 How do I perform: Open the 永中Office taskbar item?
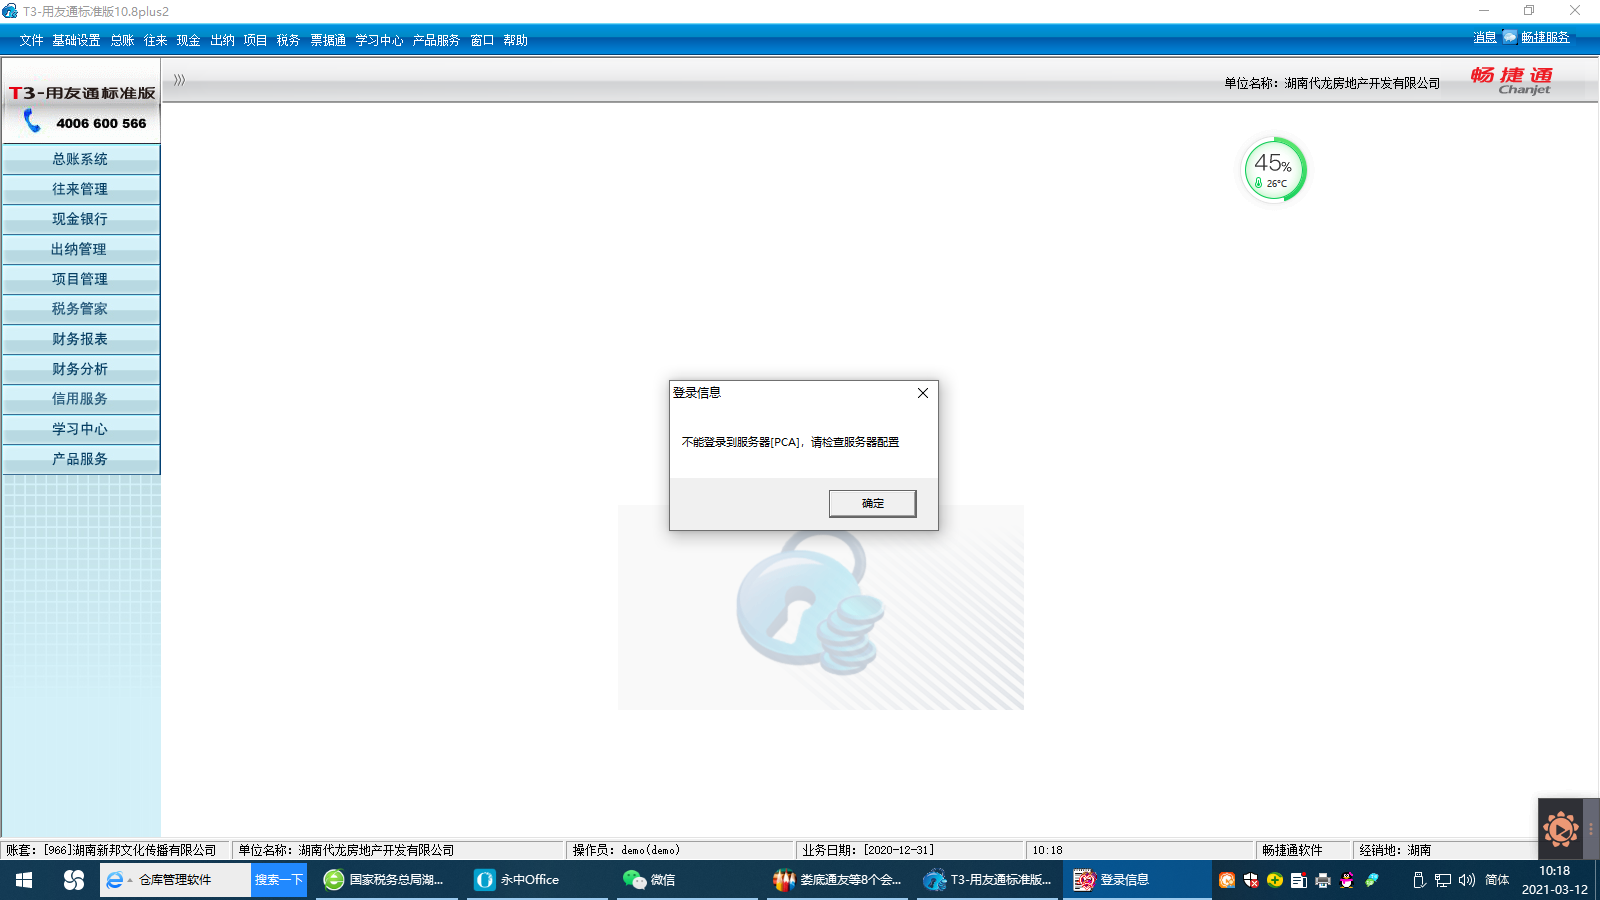click(x=536, y=880)
